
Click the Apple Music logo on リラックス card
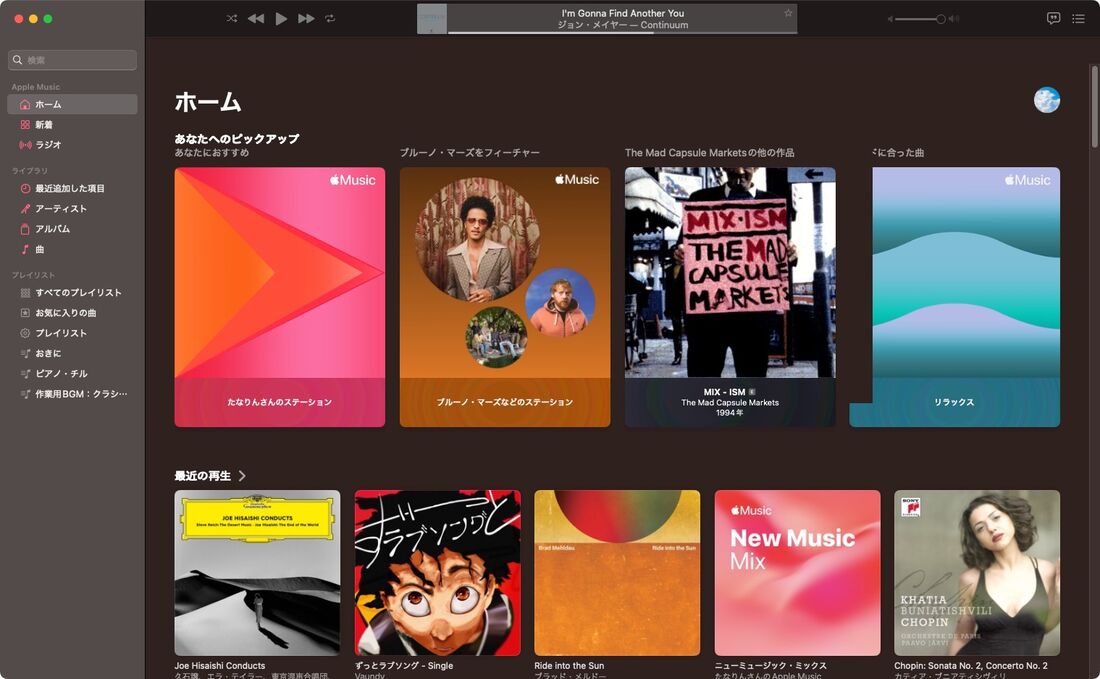(x=1028, y=180)
